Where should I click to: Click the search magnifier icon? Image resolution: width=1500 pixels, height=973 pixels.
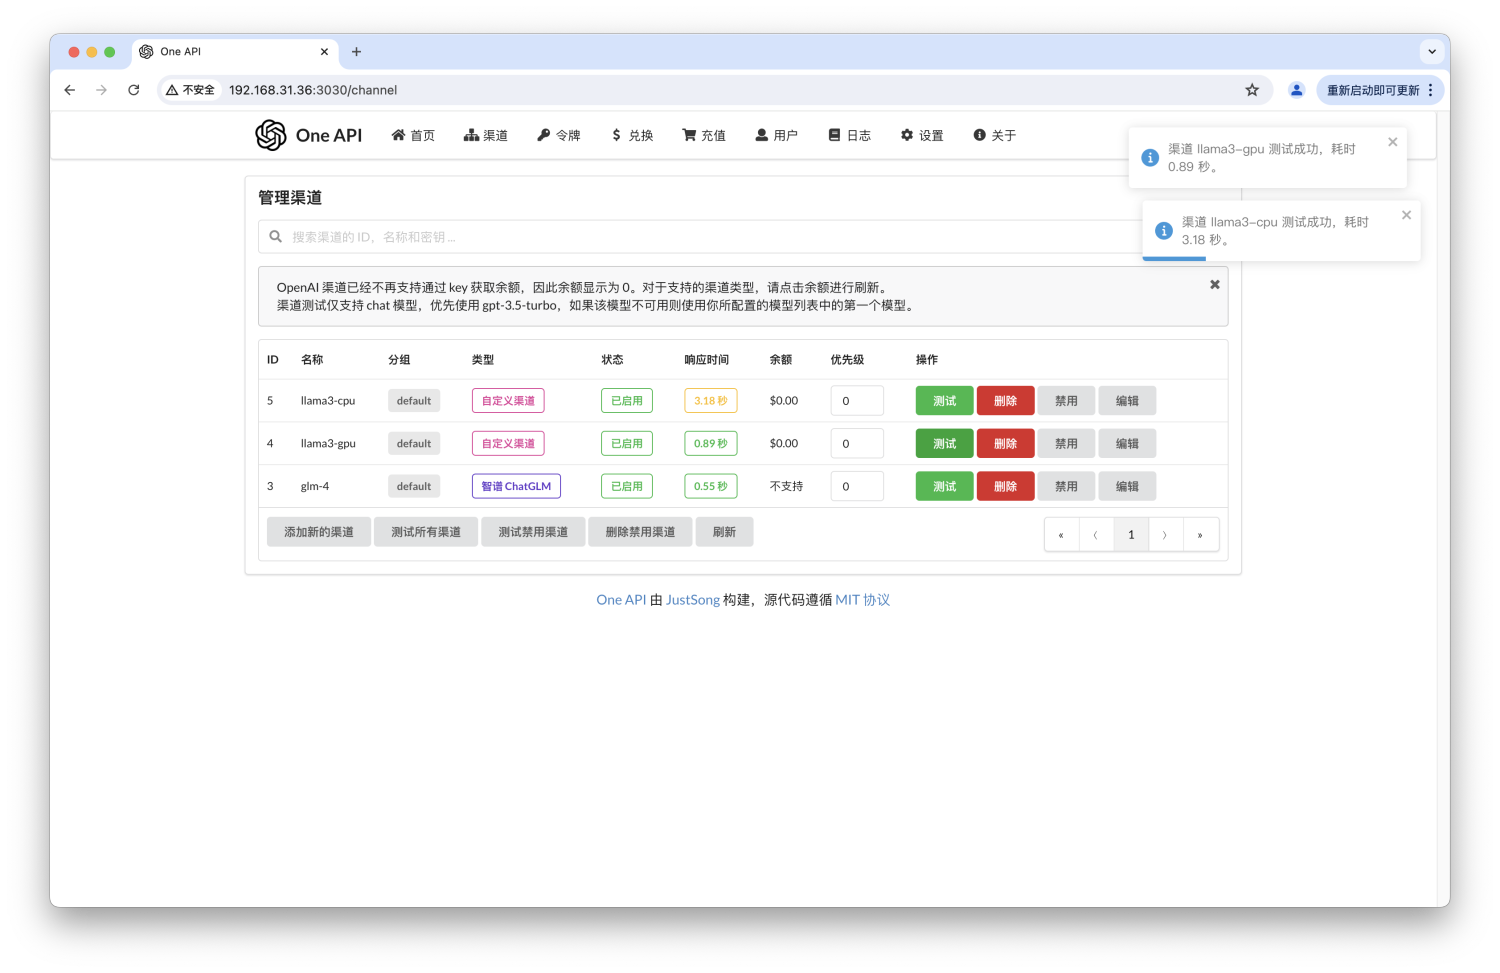click(x=275, y=237)
